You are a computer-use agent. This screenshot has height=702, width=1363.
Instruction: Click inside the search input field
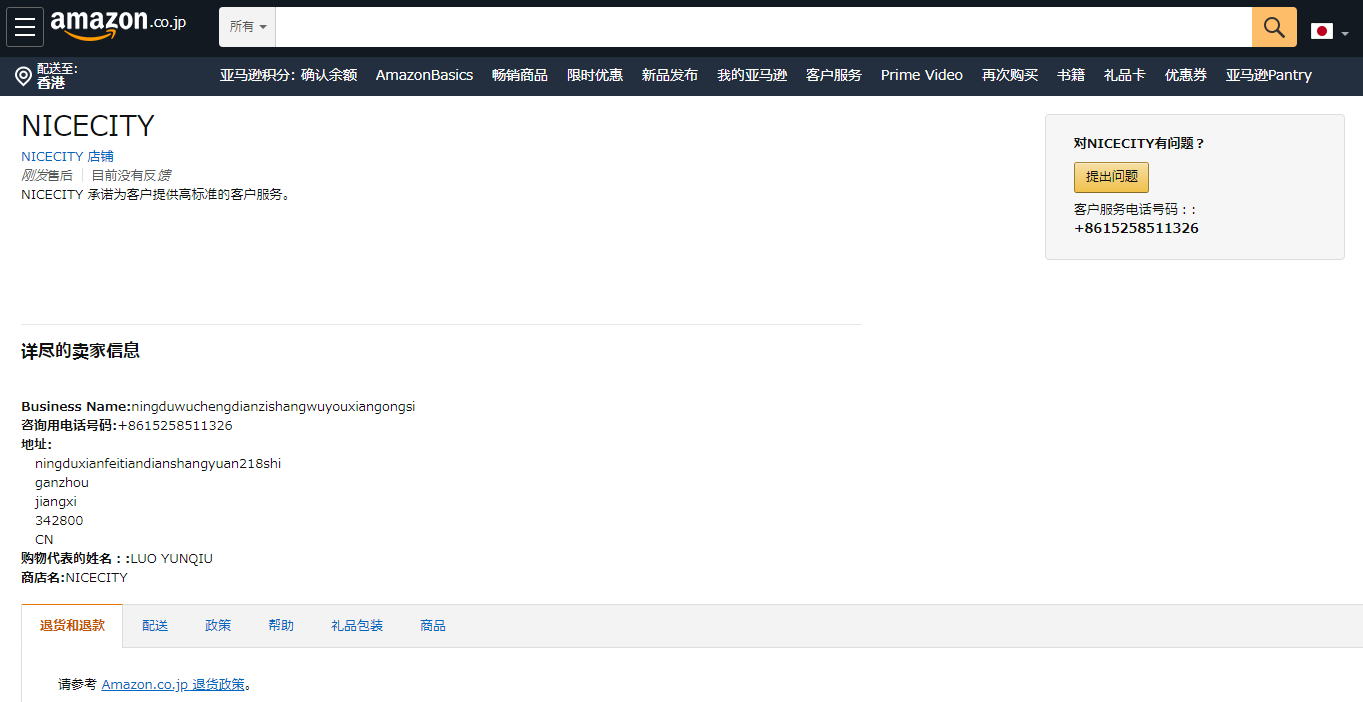click(x=764, y=27)
